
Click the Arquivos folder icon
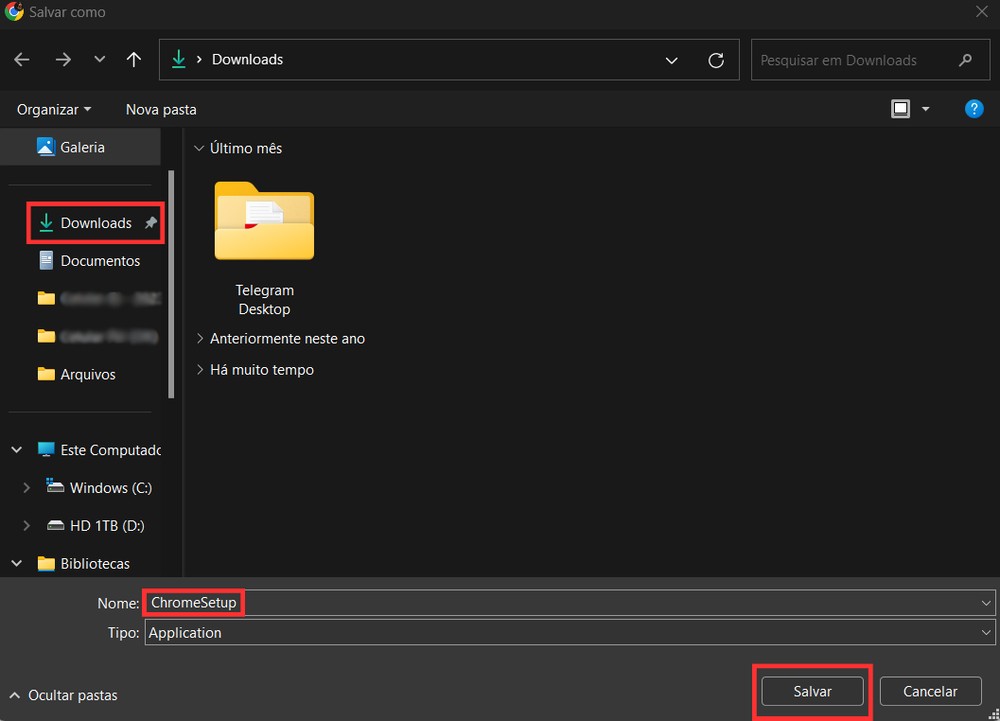46,374
